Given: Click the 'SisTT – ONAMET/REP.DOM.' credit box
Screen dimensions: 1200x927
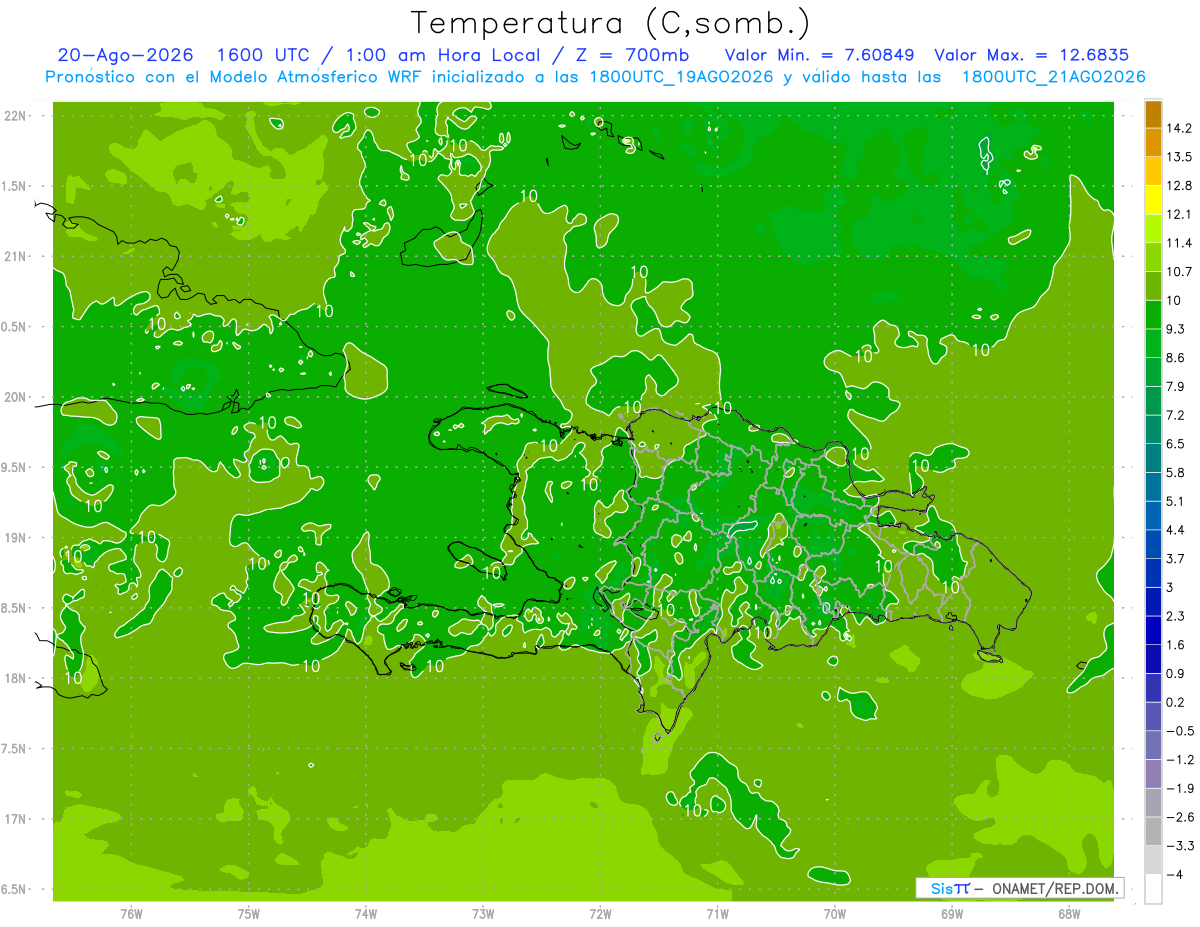Looking at the screenshot, I should click(x=1020, y=888).
